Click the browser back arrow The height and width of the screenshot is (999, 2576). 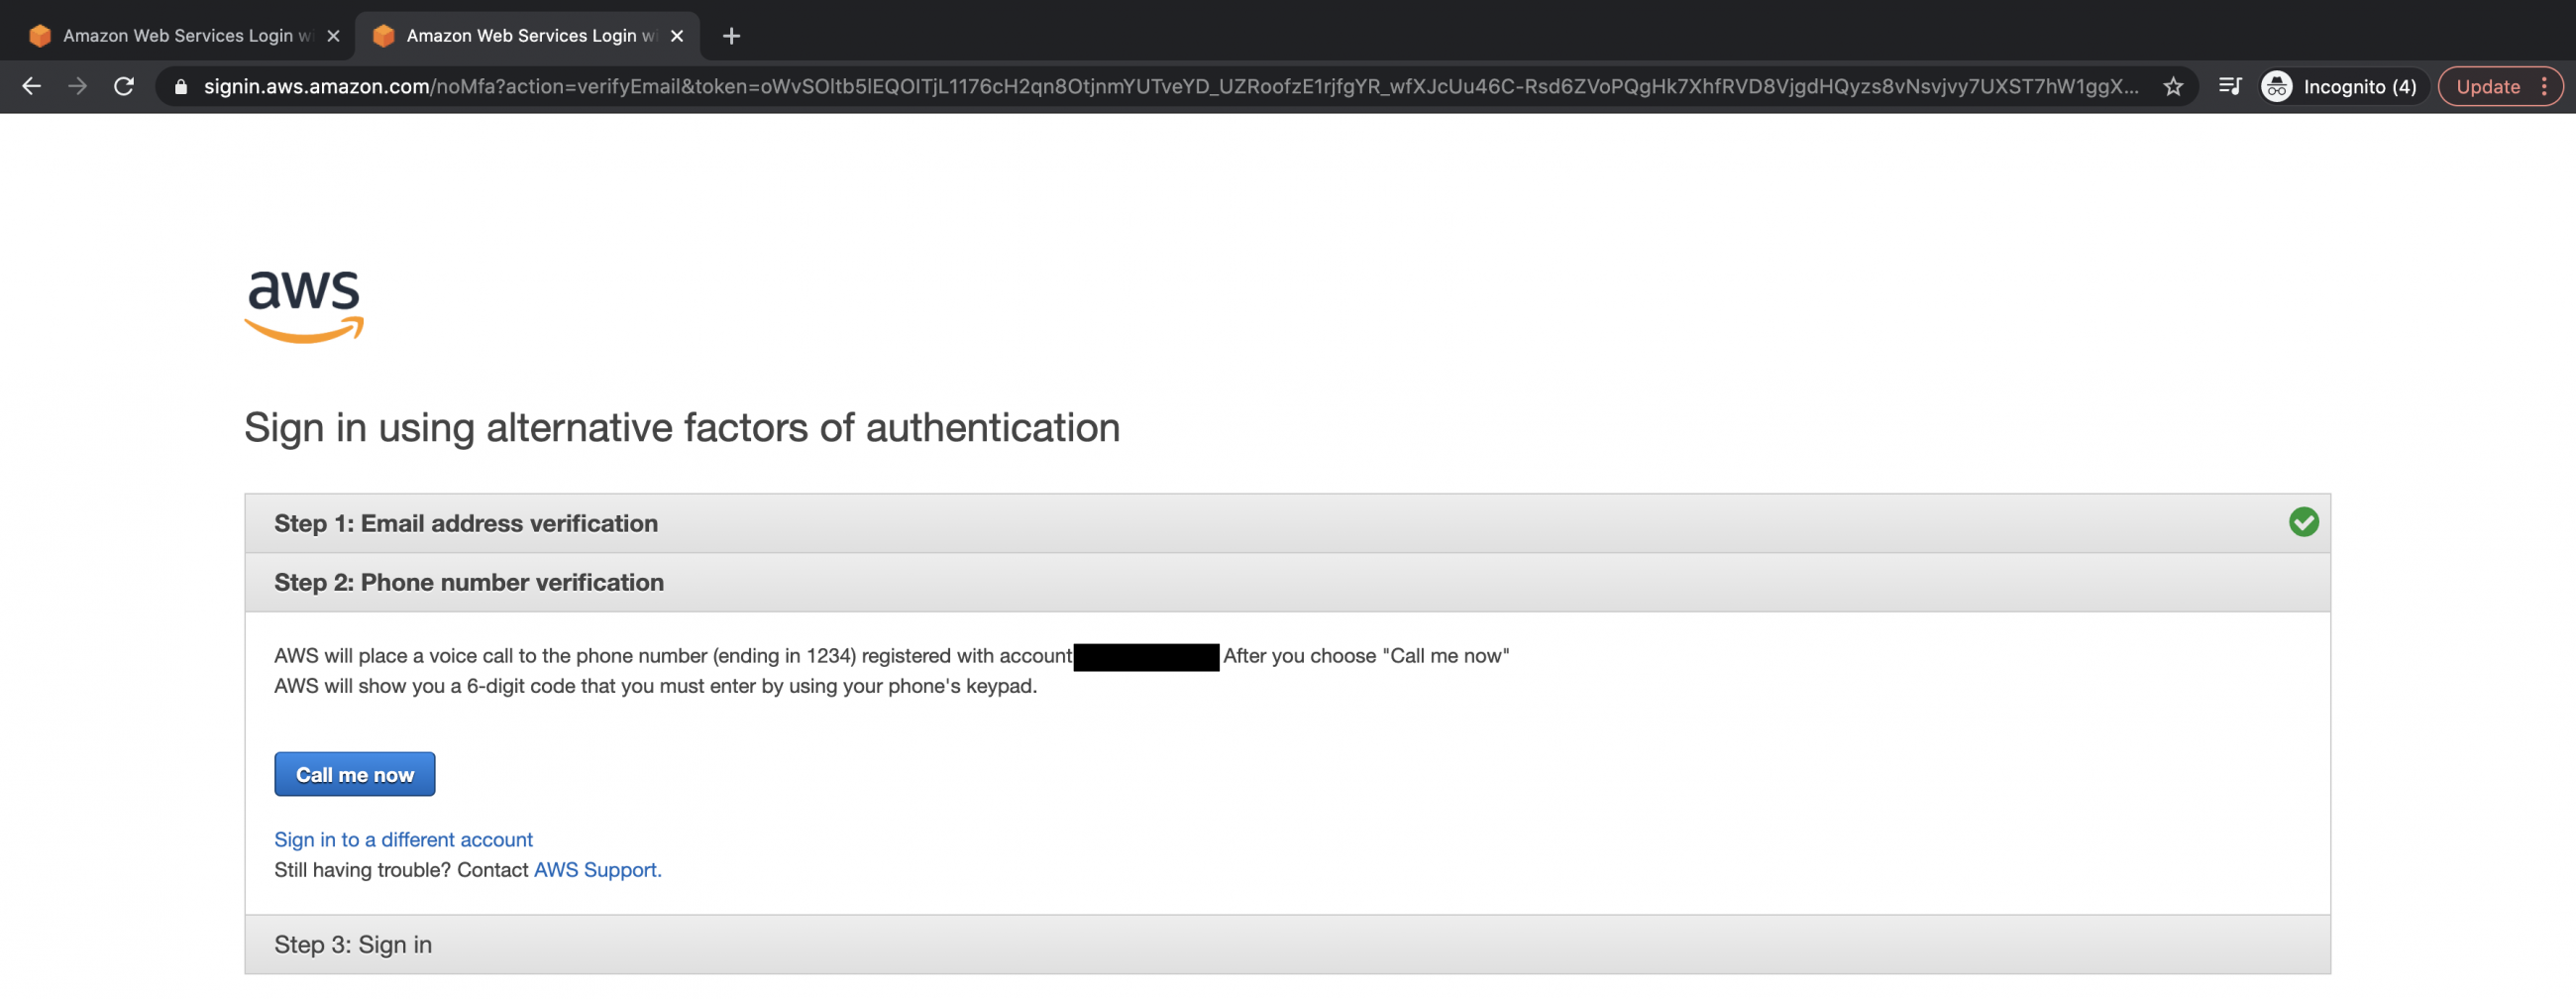tap(32, 87)
